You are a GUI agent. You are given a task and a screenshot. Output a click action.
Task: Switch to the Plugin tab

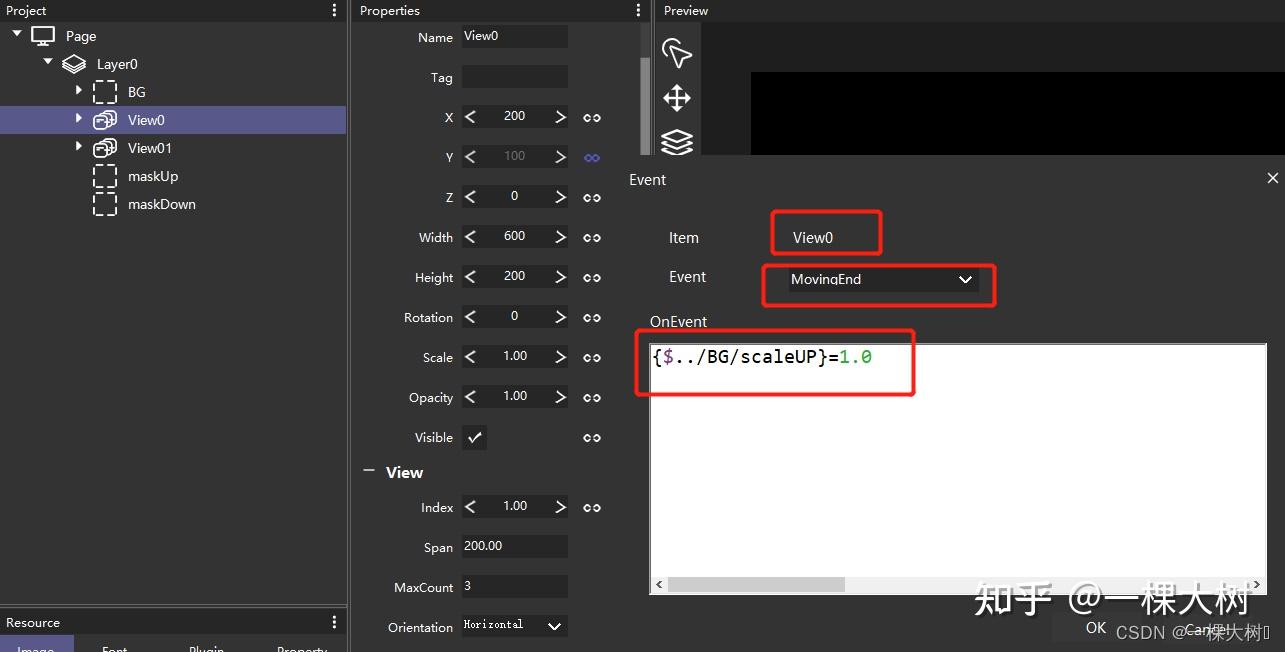pyautogui.click(x=205, y=648)
